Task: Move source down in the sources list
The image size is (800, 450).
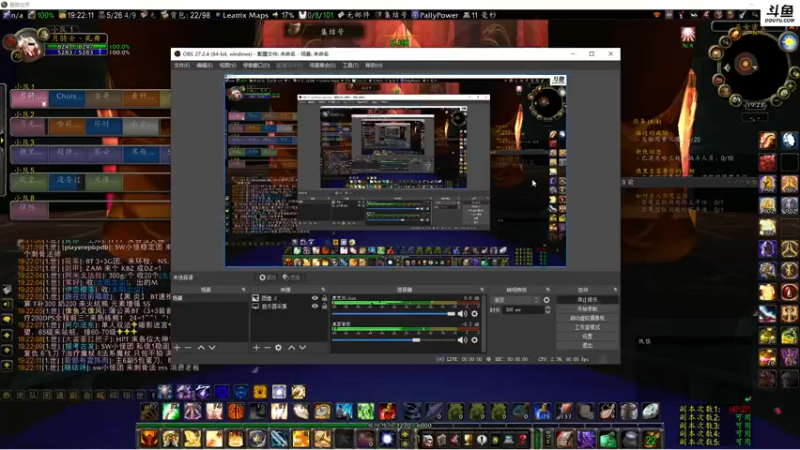Action: [x=303, y=347]
